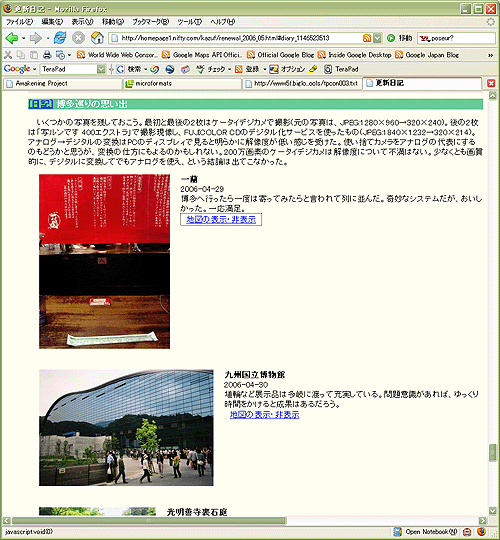
Task: Expand the address bar URL dropdown
Action: click(377, 38)
